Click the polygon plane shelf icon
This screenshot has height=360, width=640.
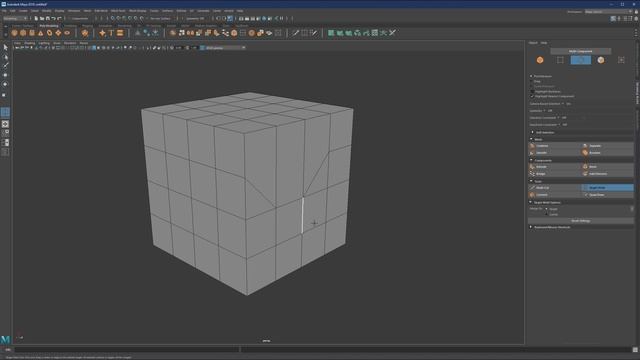click(x=58, y=33)
